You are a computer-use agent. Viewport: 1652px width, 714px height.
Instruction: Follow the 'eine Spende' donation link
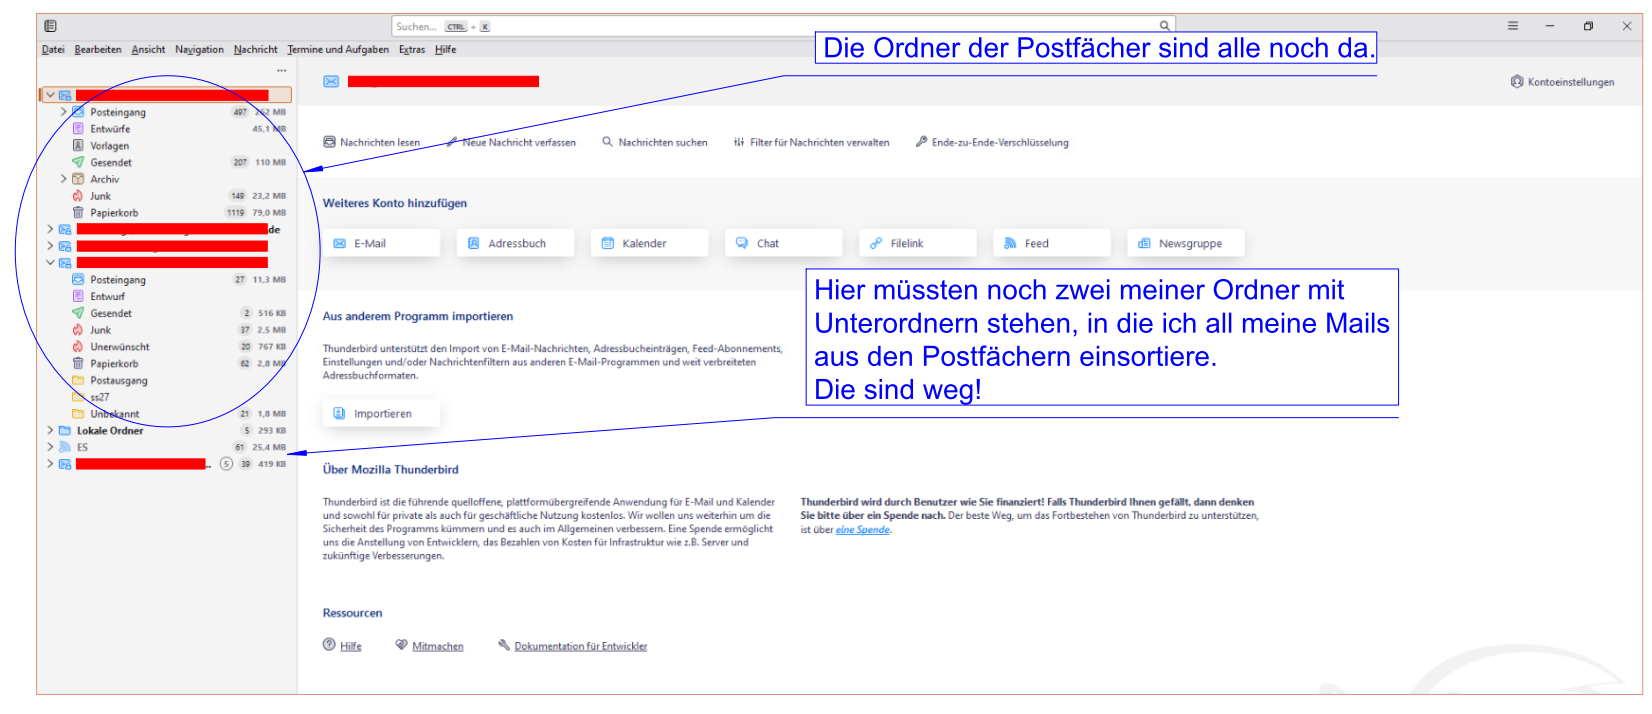[x=862, y=530]
